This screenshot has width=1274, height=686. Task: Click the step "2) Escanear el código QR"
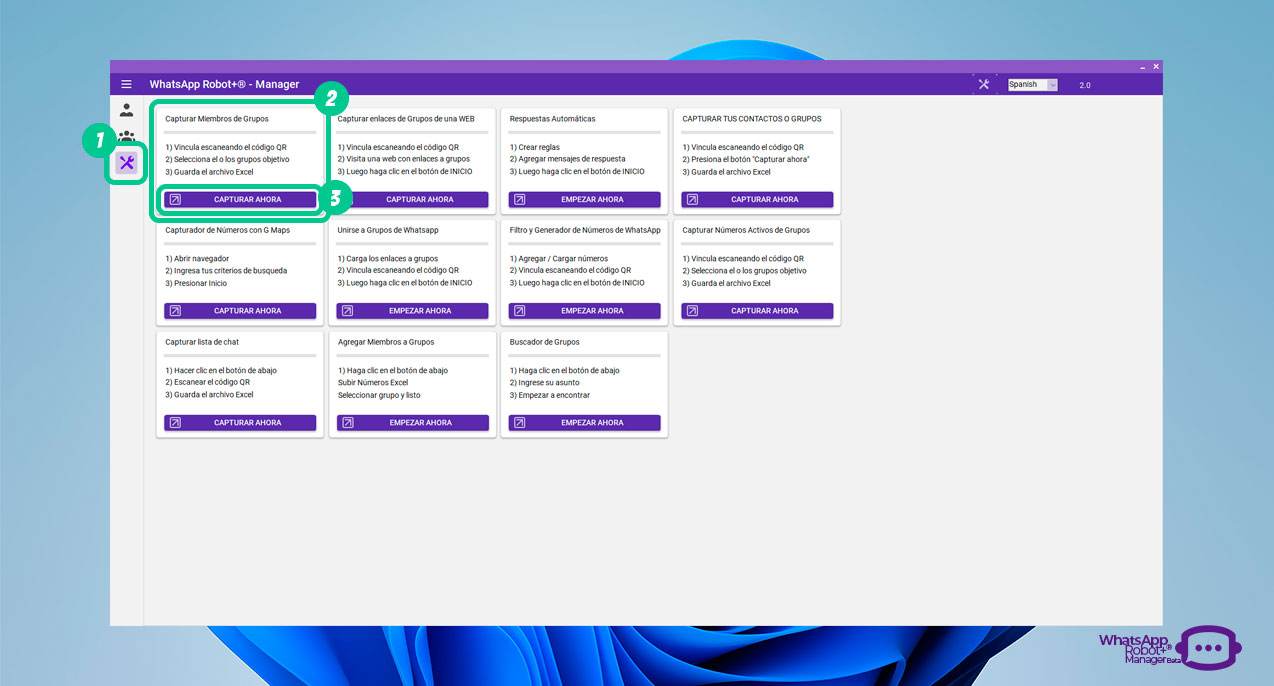click(x=208, y=382)
